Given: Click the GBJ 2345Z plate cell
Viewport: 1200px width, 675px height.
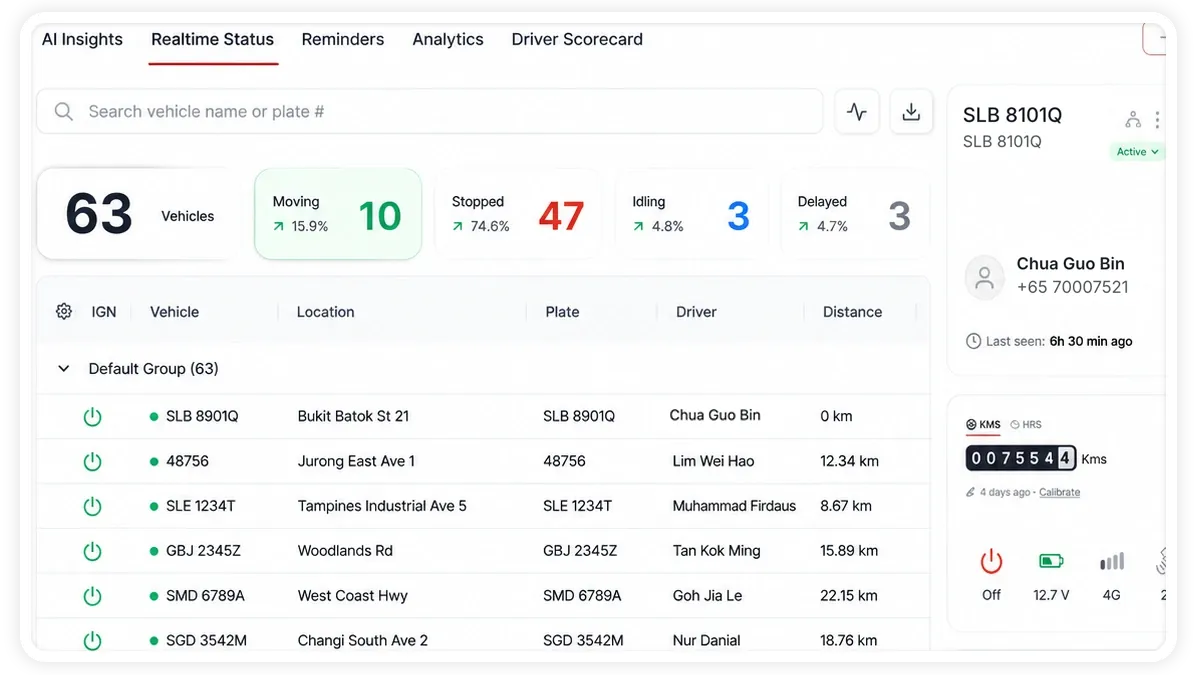Looking at the screenshot, I should coord(580,551).
